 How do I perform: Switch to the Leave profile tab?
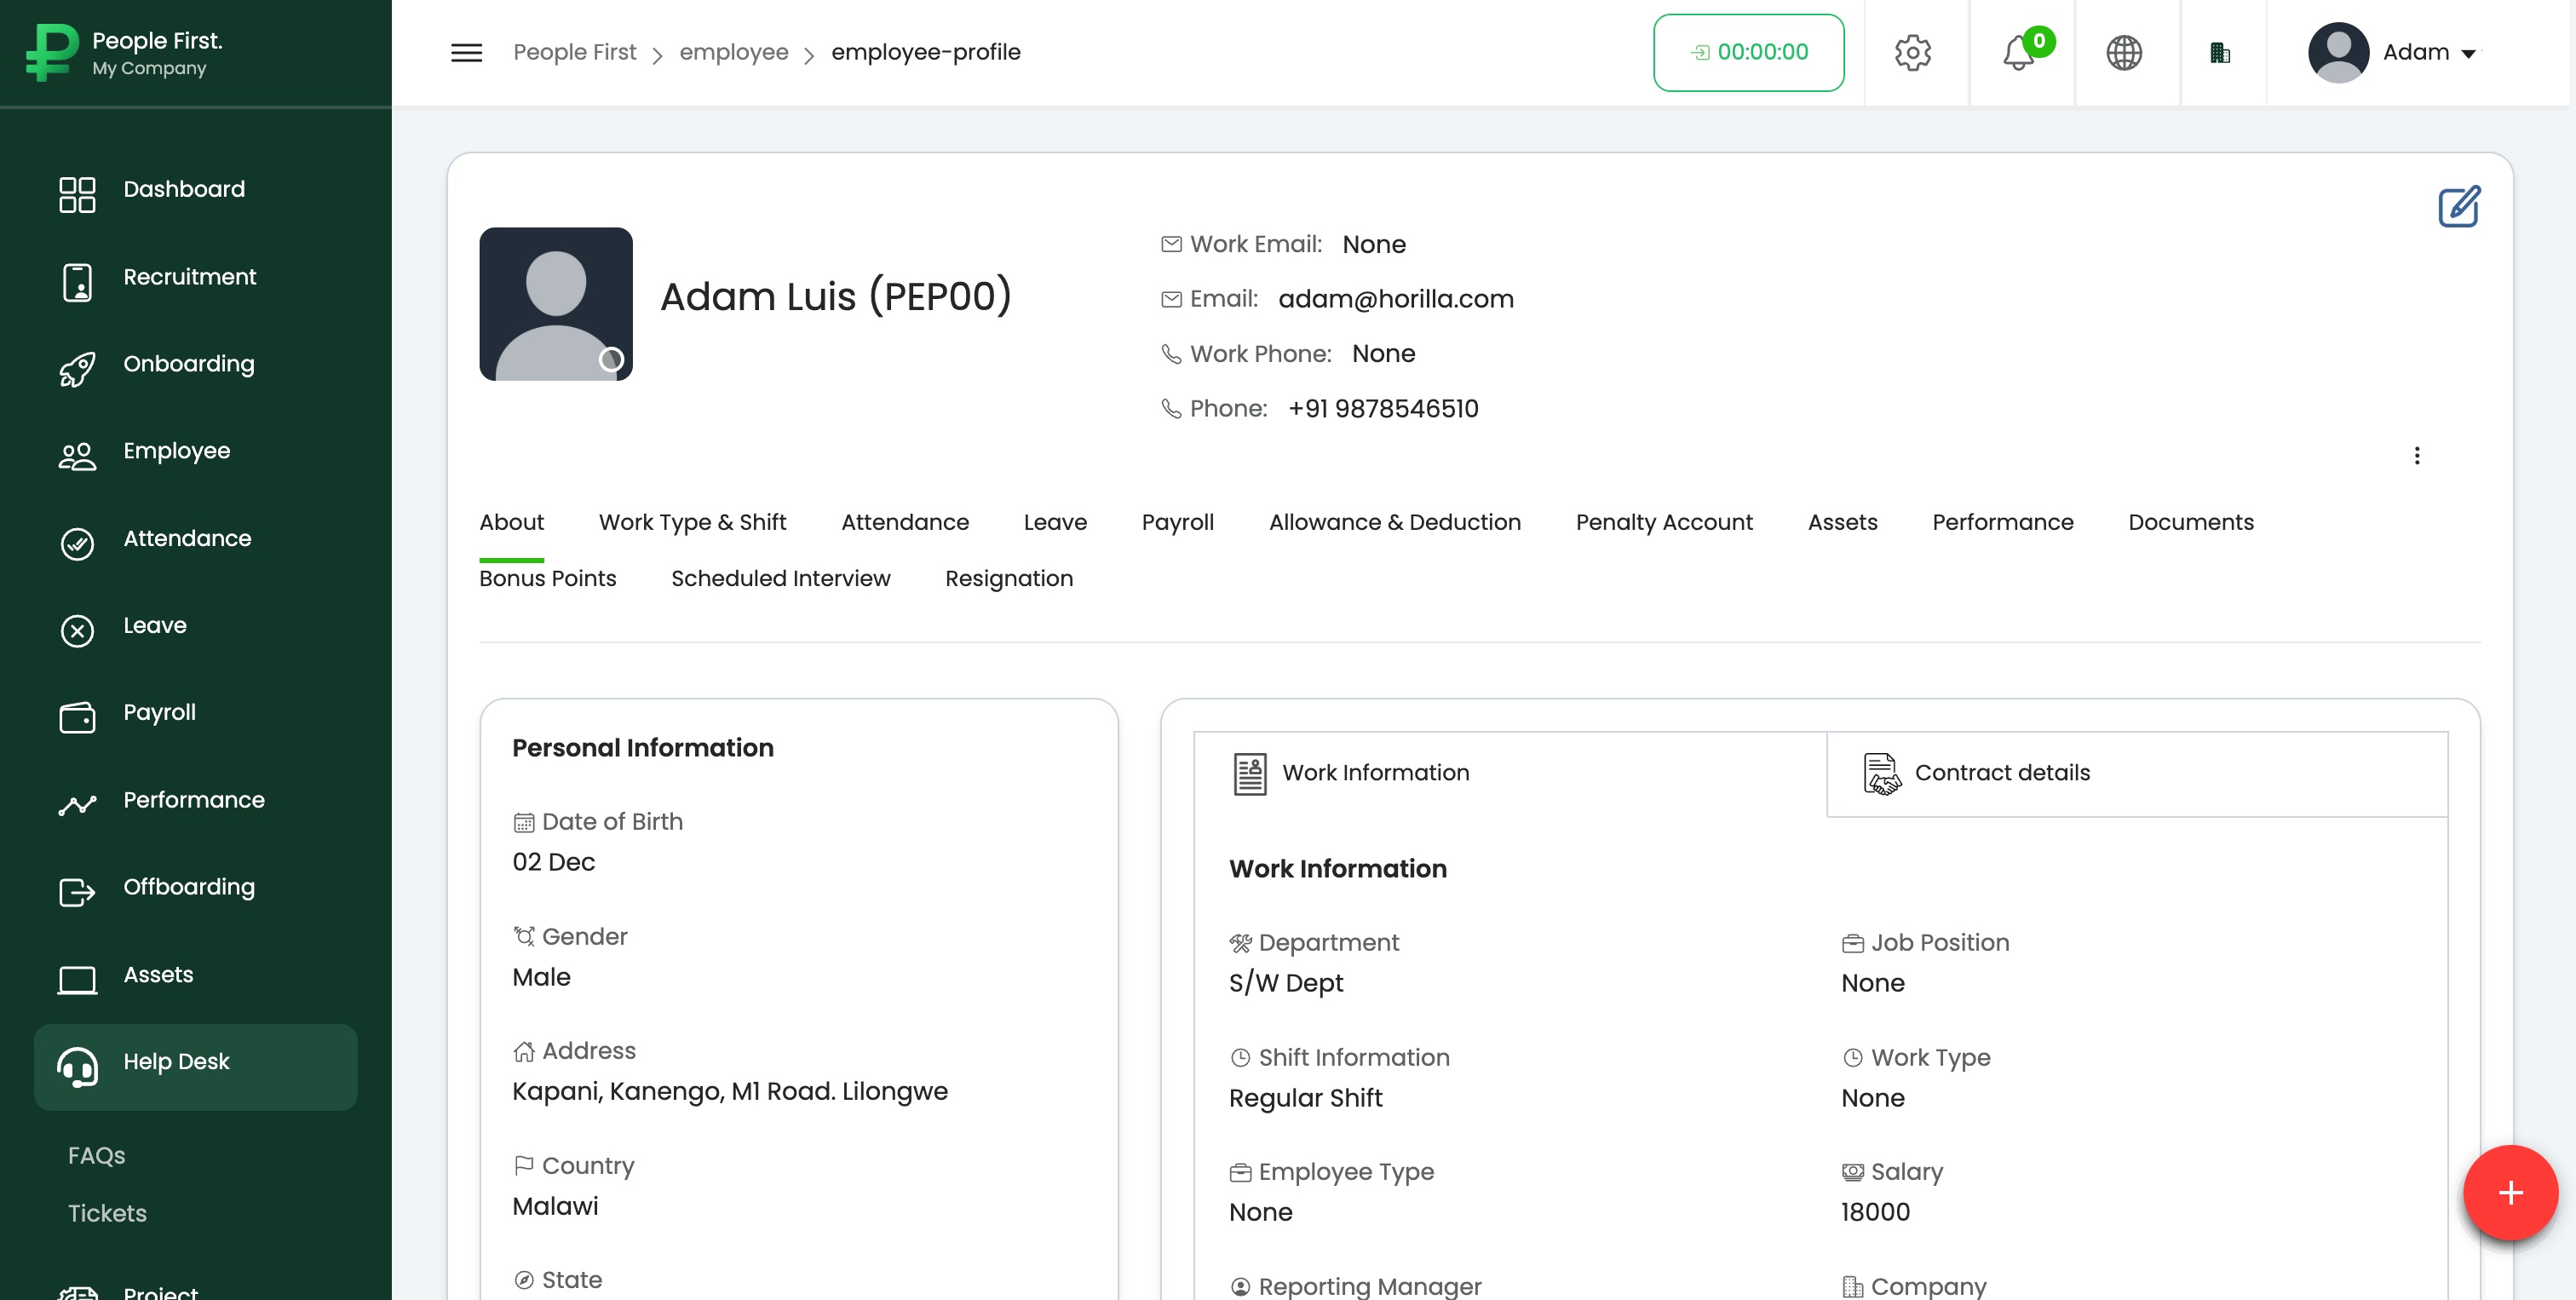(x=1055, y=522)
